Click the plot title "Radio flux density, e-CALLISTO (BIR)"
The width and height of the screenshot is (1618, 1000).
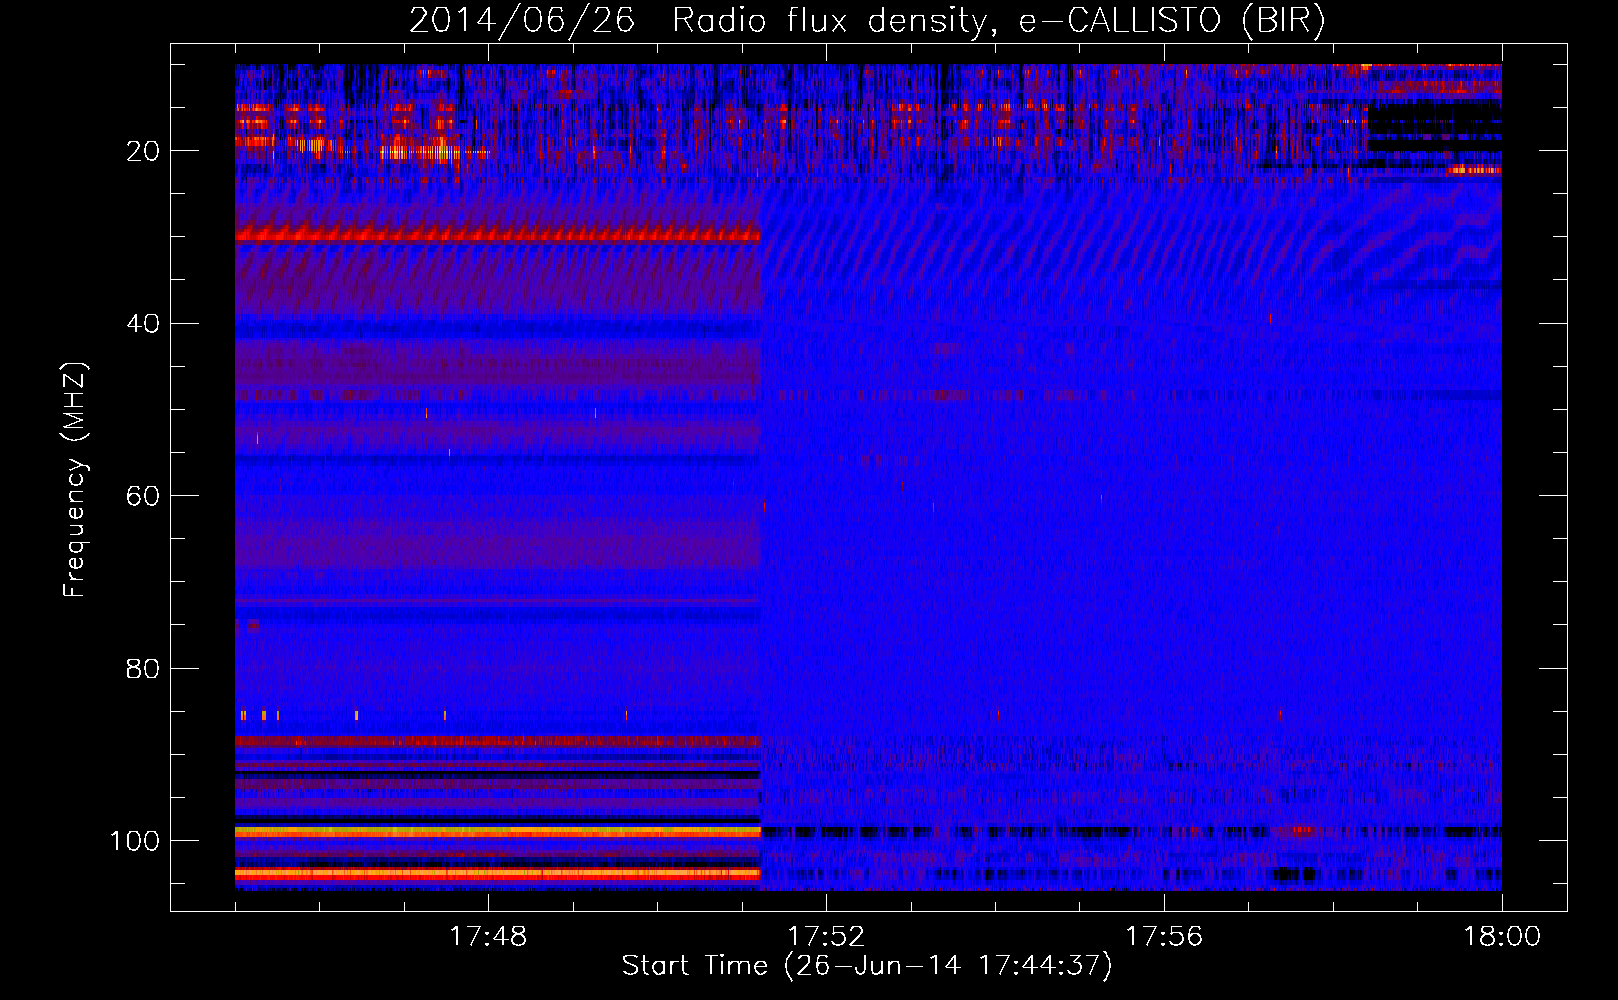tap(999, 20)
